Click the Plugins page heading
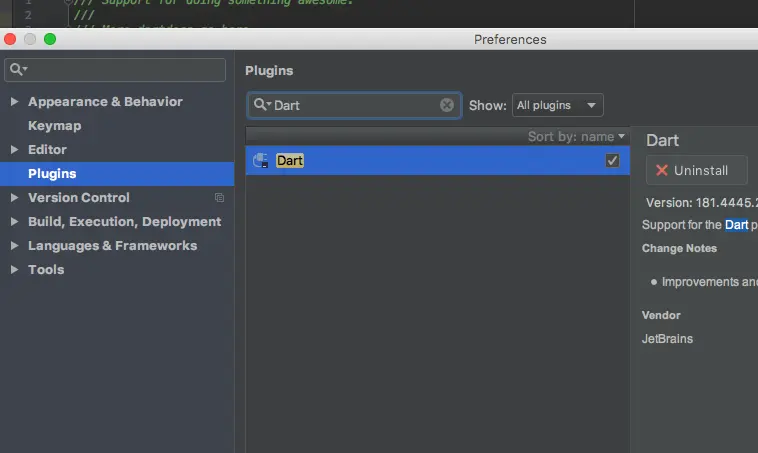 tap(269, 71)
